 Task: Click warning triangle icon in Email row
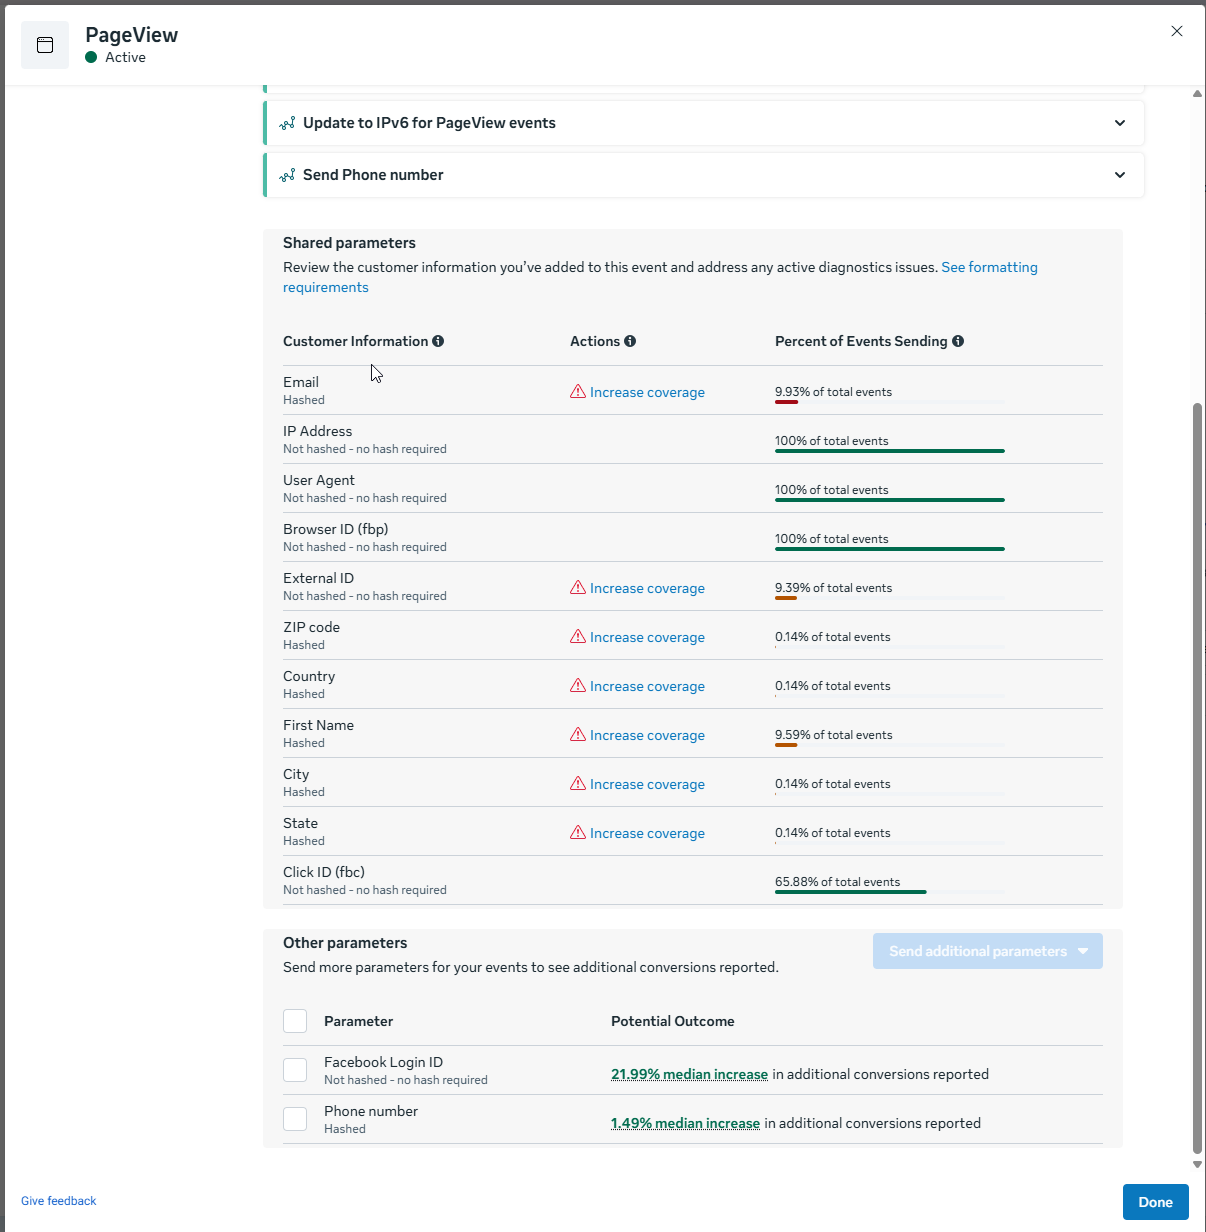click(578, 392)
